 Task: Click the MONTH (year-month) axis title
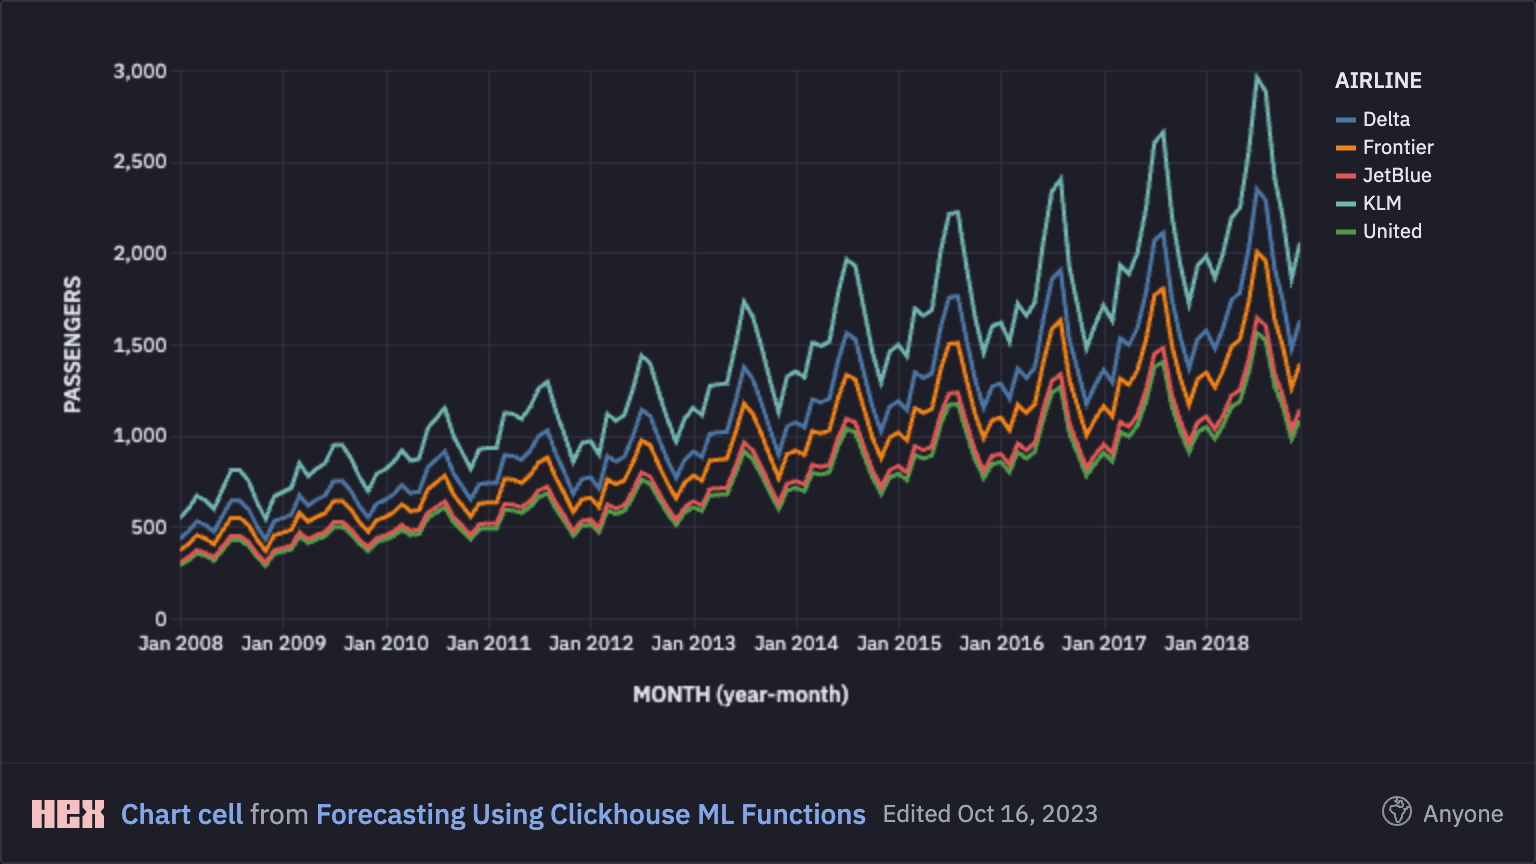pyautogui.click(x=740, y=694)
